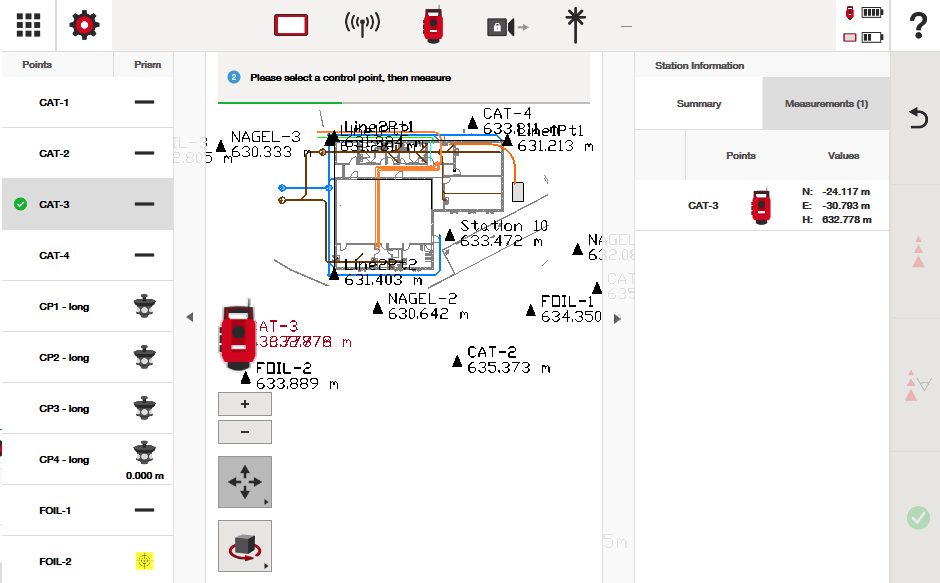Open the wireless connection status icon
The width and height of the screenshot is (940, 583).
coord(362,26)
